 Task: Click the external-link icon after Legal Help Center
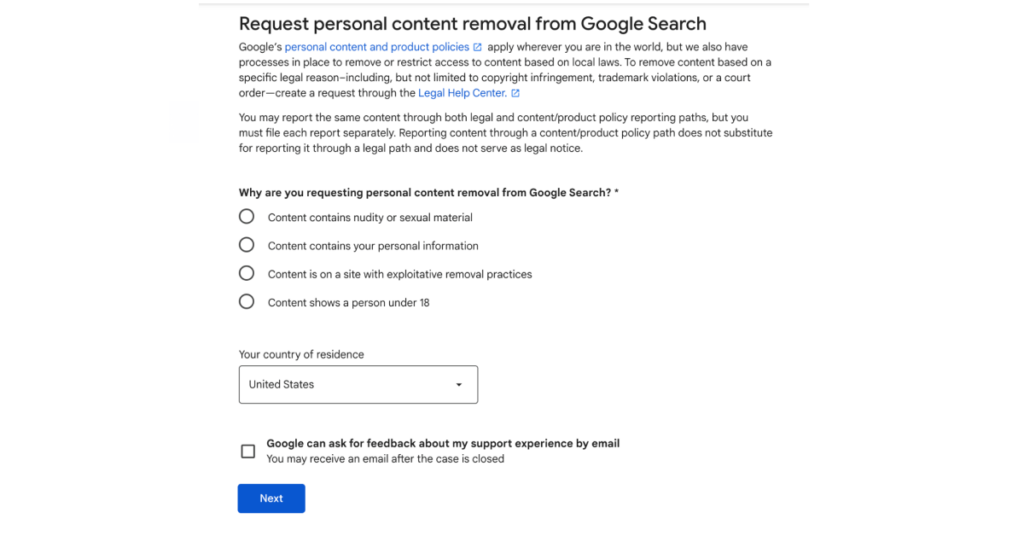tap(516, 93)
